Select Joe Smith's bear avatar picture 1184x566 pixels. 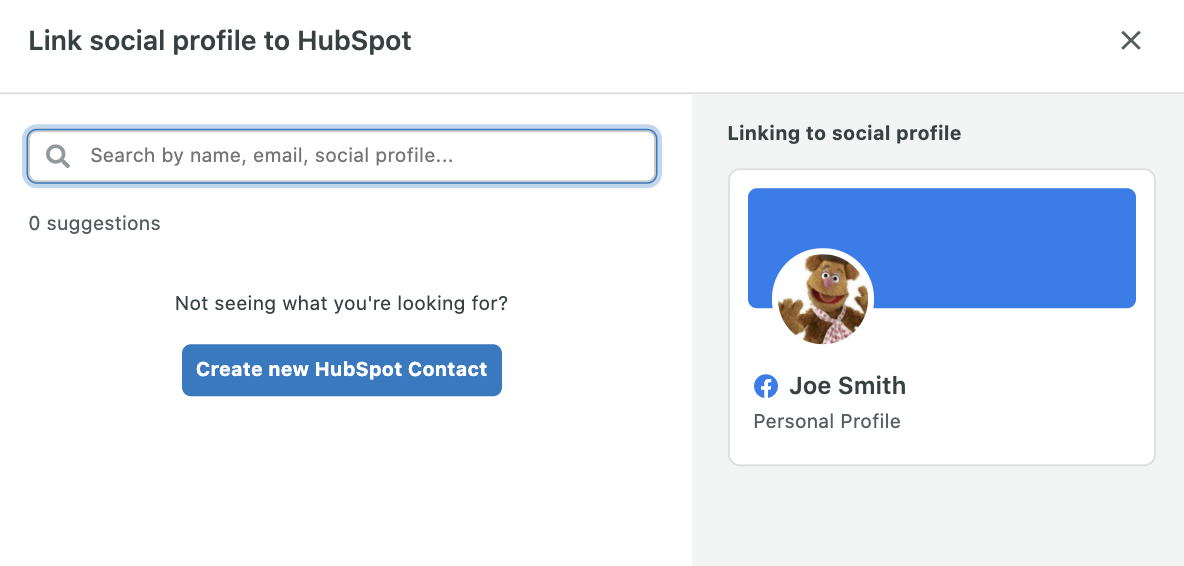click(x=823, y=299)
